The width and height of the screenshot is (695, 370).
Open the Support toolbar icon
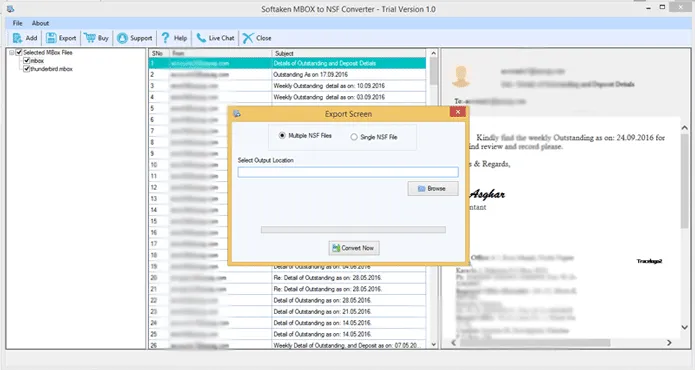pos(122,38)
